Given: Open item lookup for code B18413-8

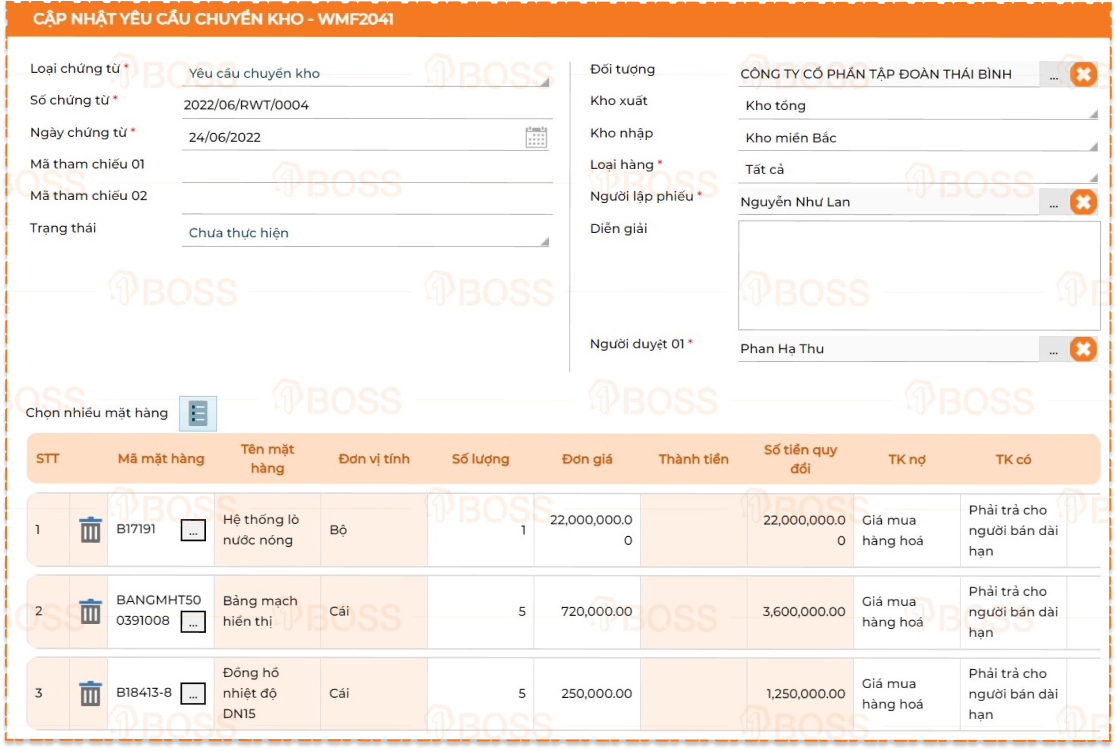Looking at the screenshot, I should [193, 693].
